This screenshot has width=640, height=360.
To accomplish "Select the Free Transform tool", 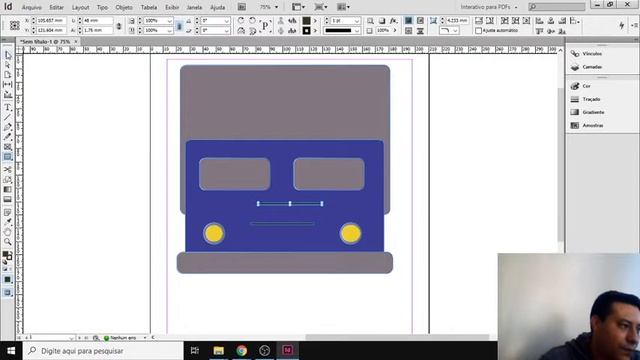I will point(8,180).
